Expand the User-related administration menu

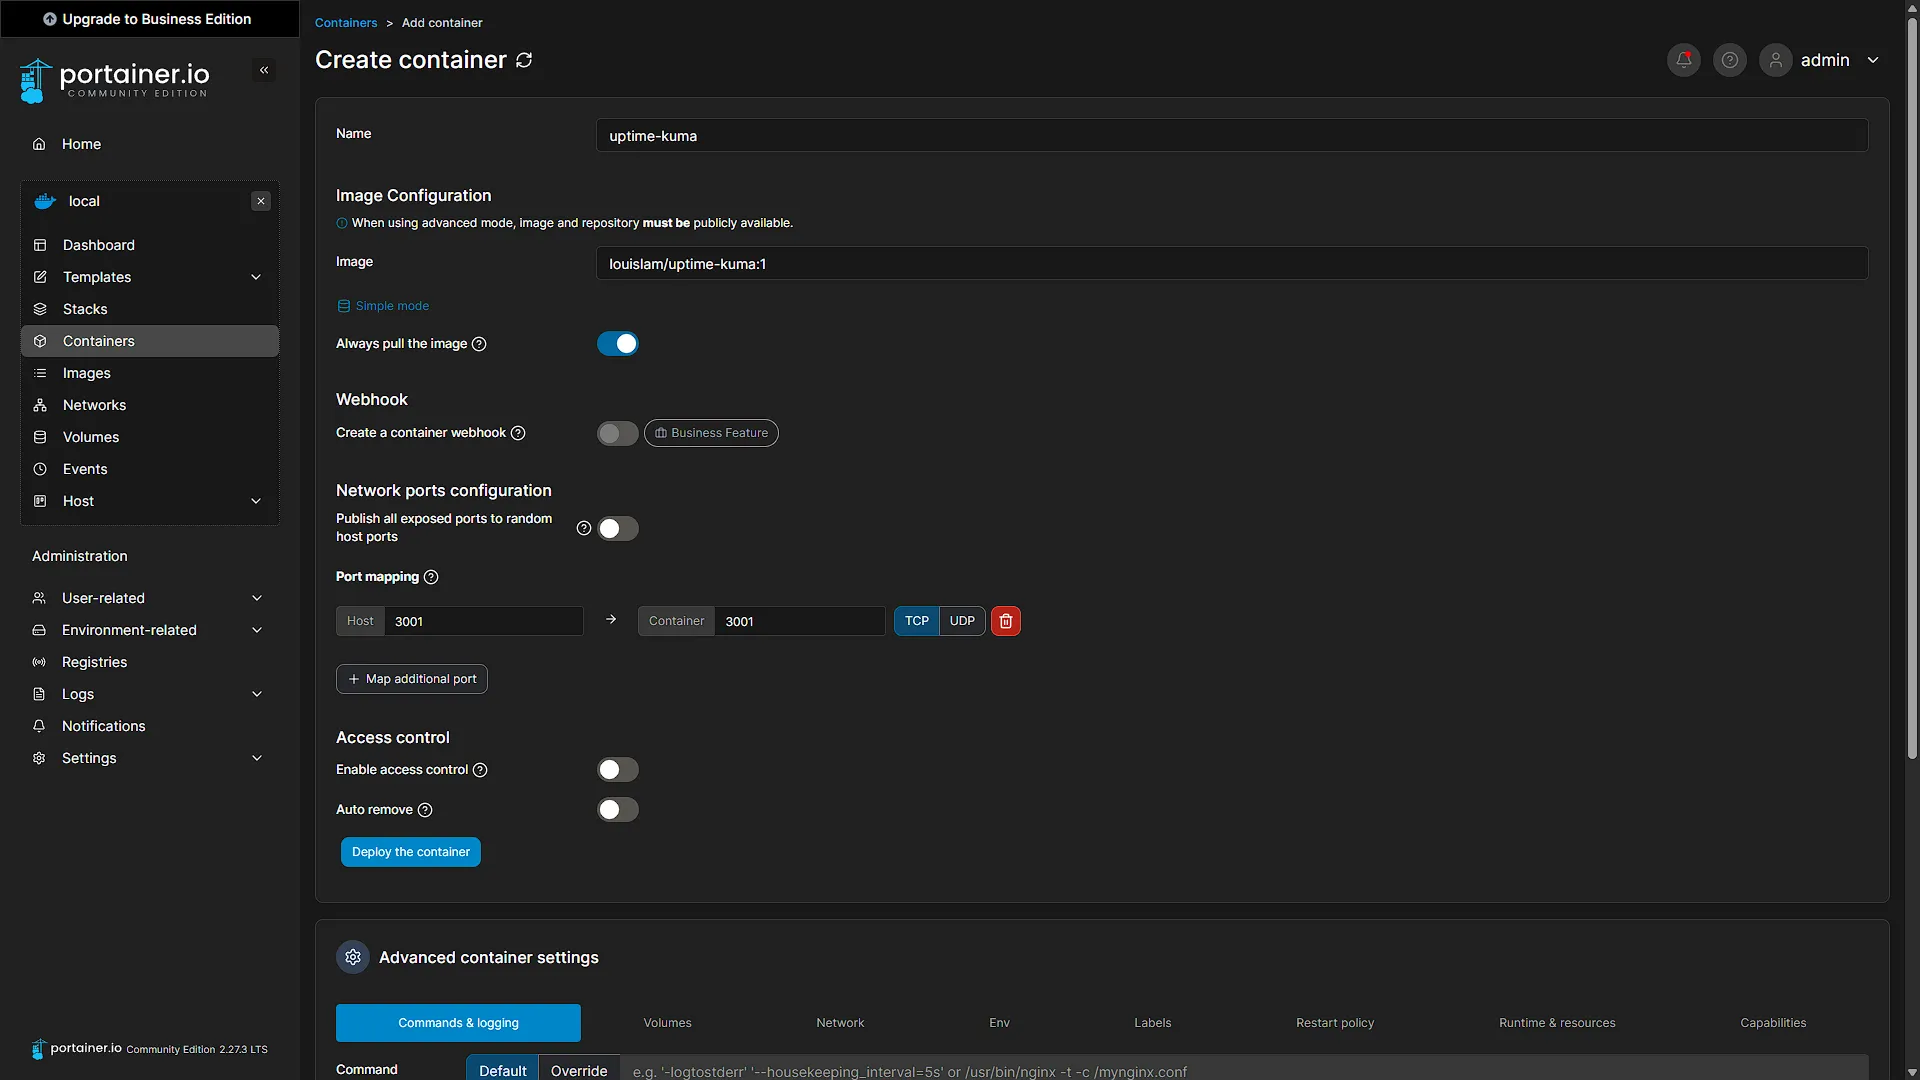(x=150, y=598)
